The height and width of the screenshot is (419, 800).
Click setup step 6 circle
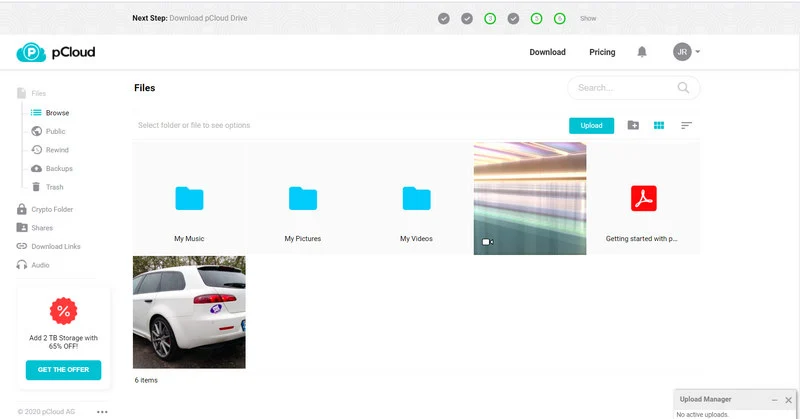(x=560, y=18)
